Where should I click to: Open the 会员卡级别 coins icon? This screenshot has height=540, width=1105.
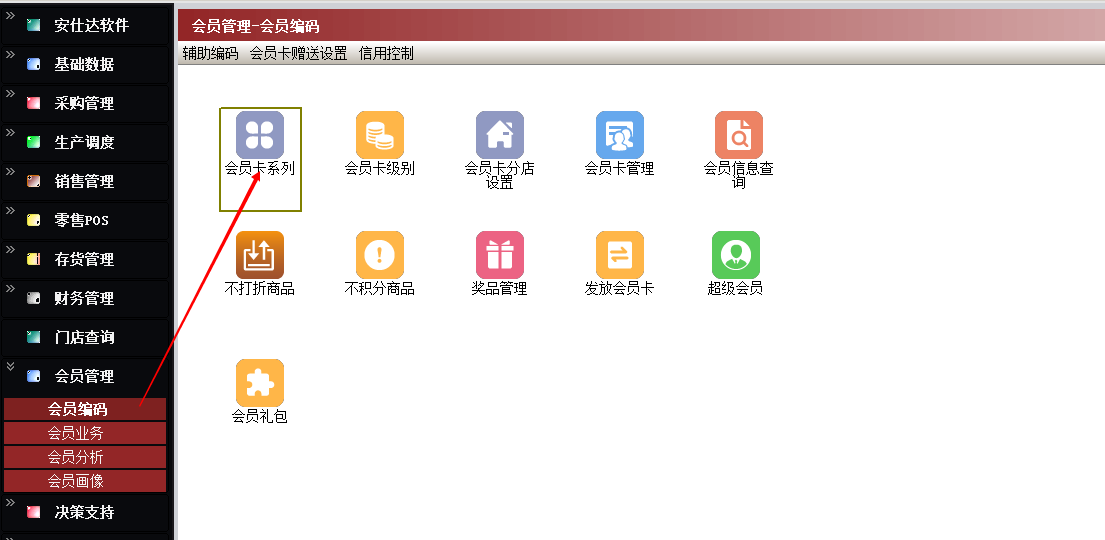[380, 135]
